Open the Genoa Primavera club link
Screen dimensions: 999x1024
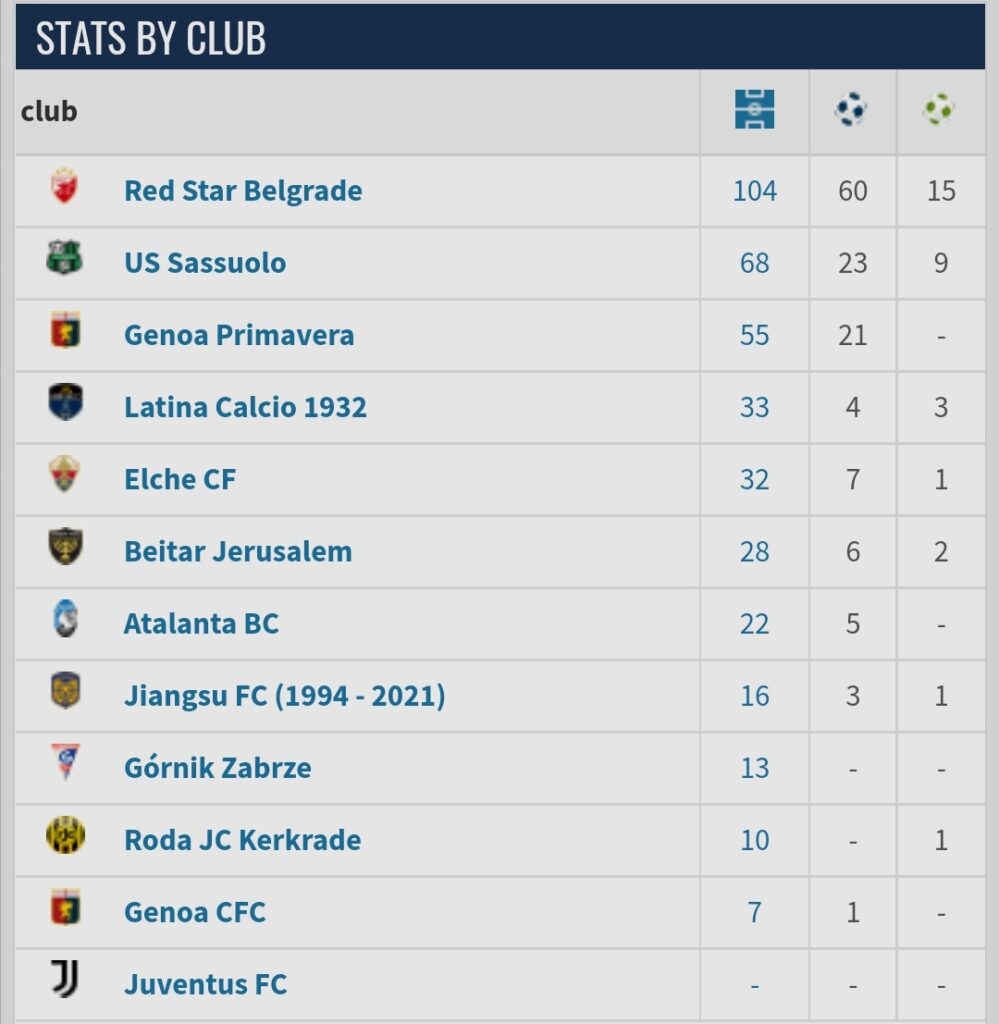[x=239, y=335]
